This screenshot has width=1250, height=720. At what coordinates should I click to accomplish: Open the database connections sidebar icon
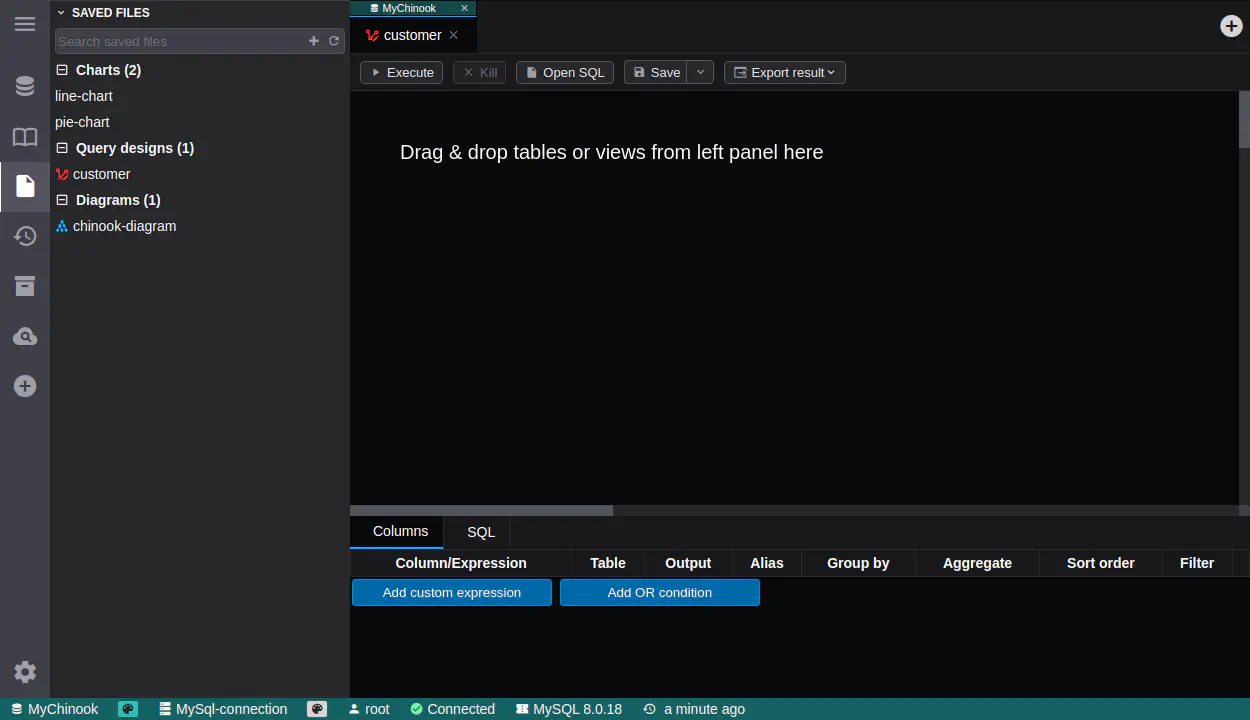[25, 86]
